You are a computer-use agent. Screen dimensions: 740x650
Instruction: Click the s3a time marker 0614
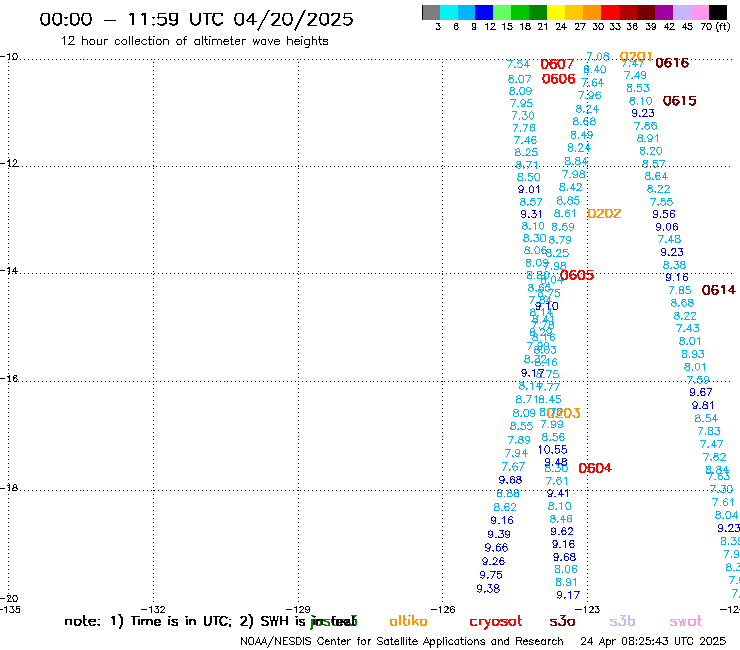(718, 290)
